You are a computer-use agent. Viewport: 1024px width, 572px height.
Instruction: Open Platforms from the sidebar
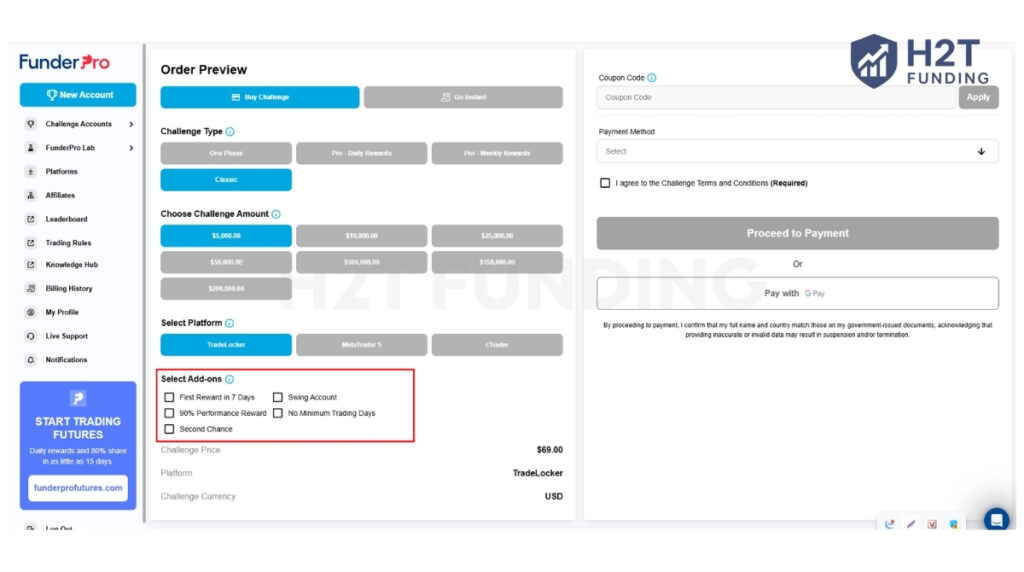point(61,172)
